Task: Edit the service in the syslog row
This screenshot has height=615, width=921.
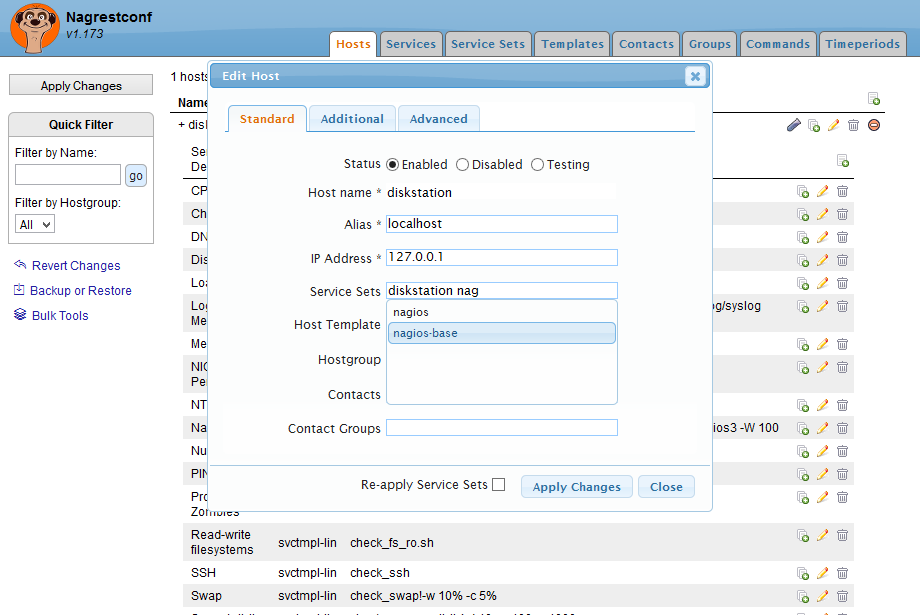Action: pyautogui.click(x=822, y=306)
